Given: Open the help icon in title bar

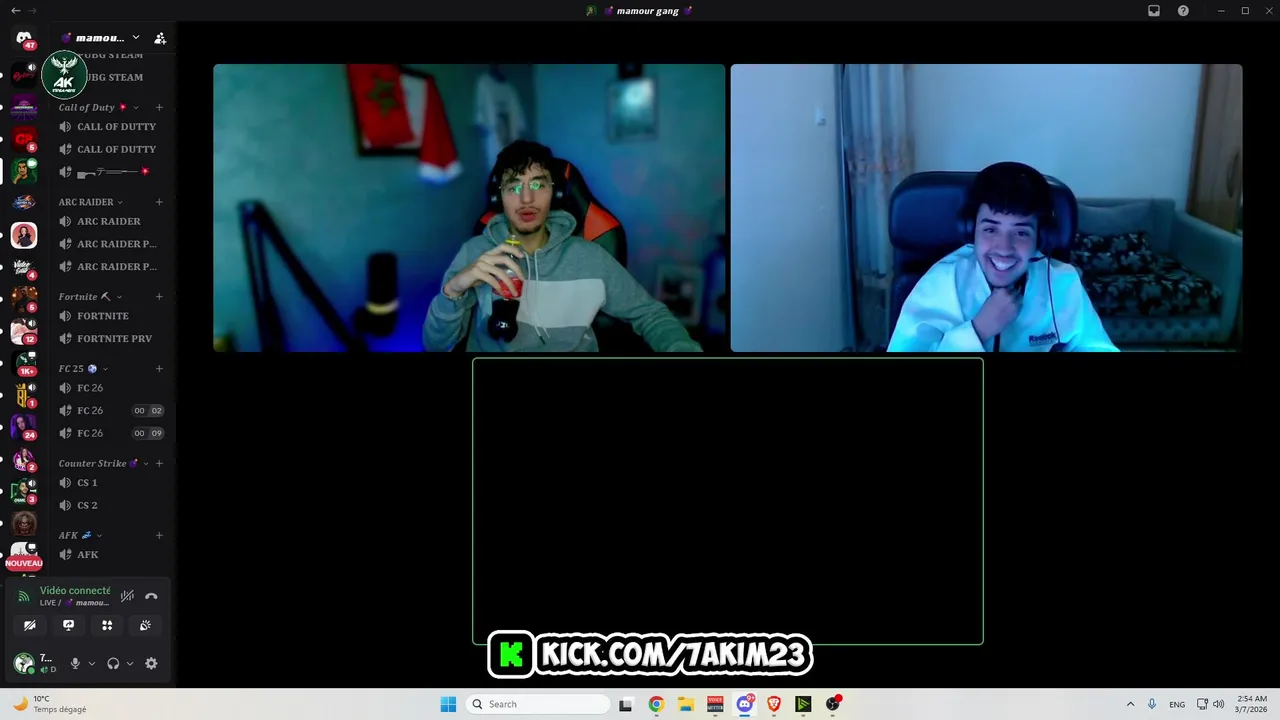Looking at the screenshot, I should point(1183,11).
